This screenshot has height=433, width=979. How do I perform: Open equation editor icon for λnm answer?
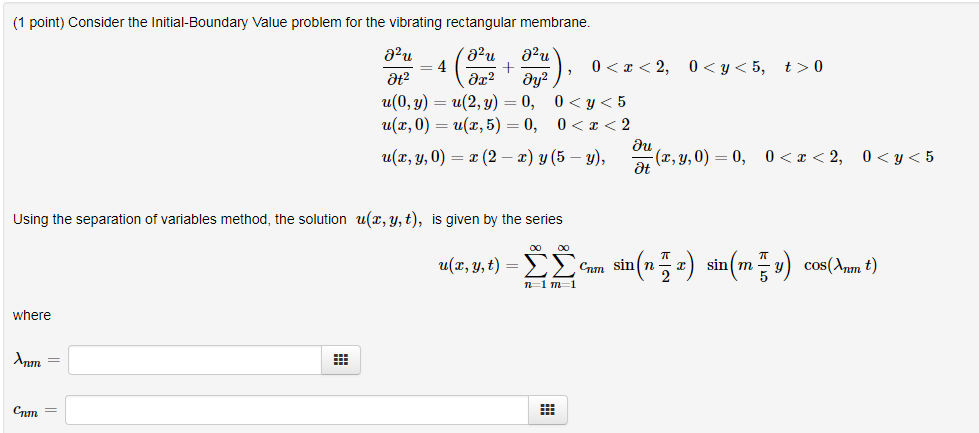(340, 360)
